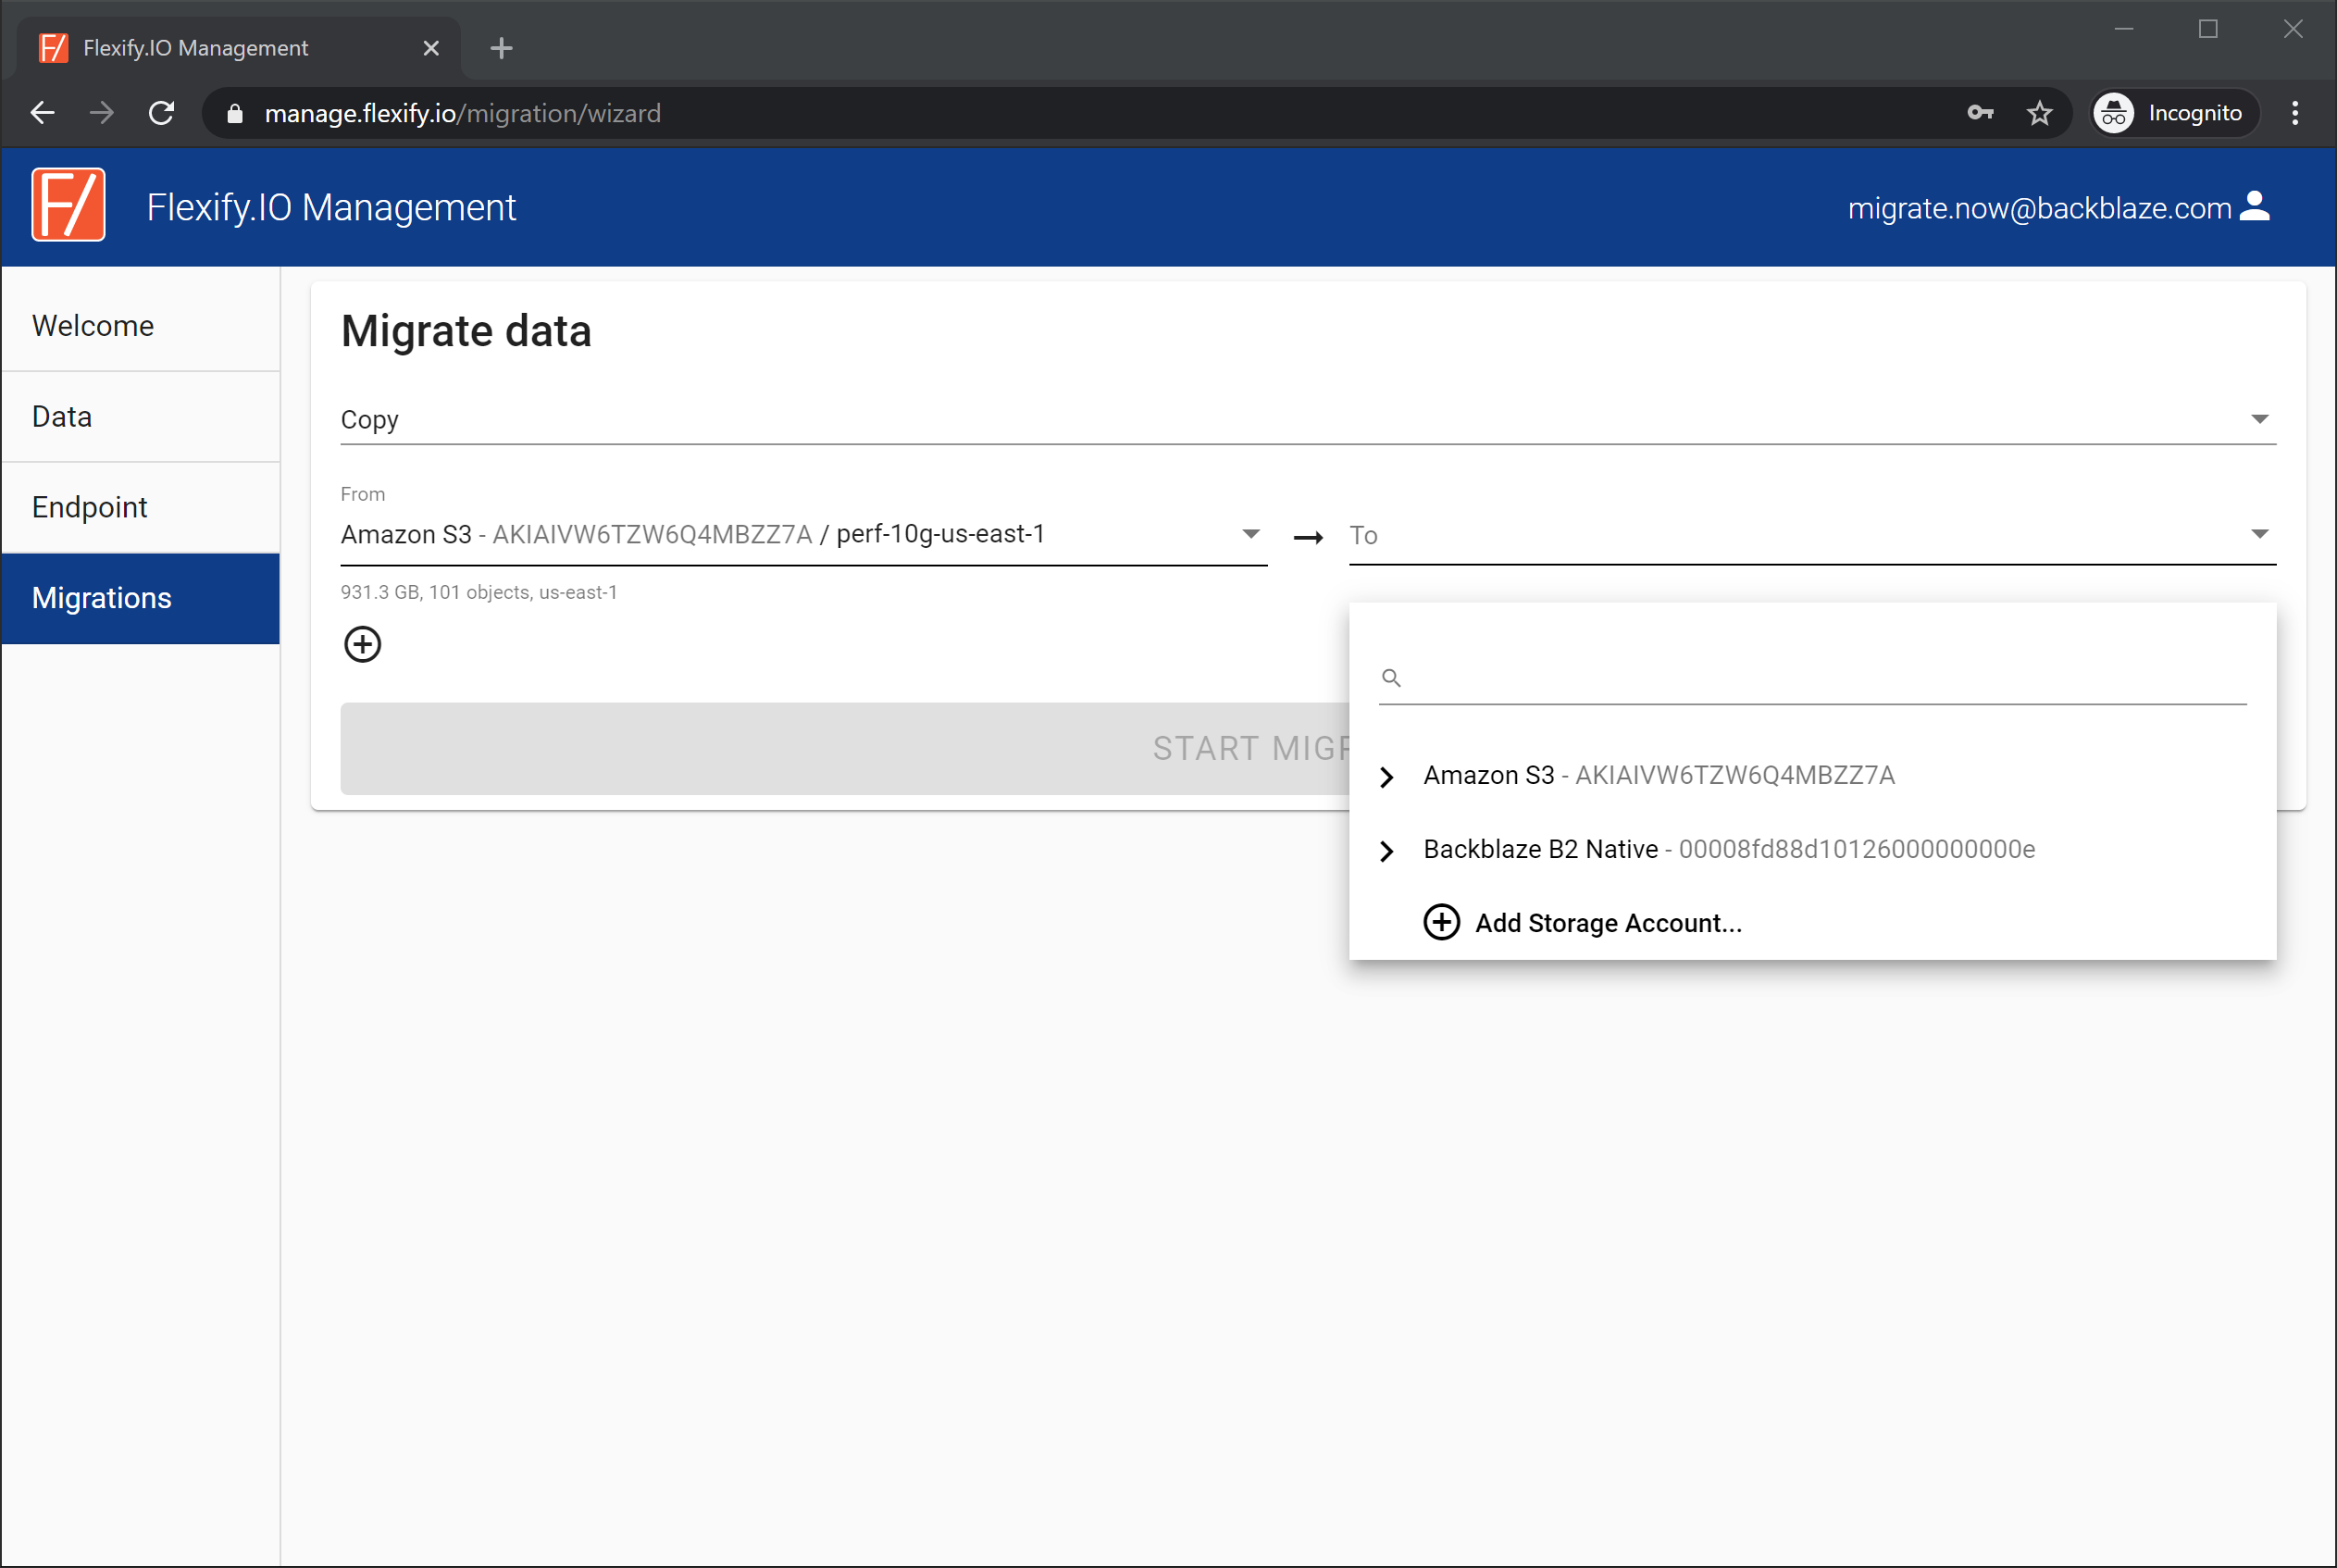Click the Flexify.IO logo icon
The height and width of the screenshot is (1568, 2337).
tap(68, 206)
